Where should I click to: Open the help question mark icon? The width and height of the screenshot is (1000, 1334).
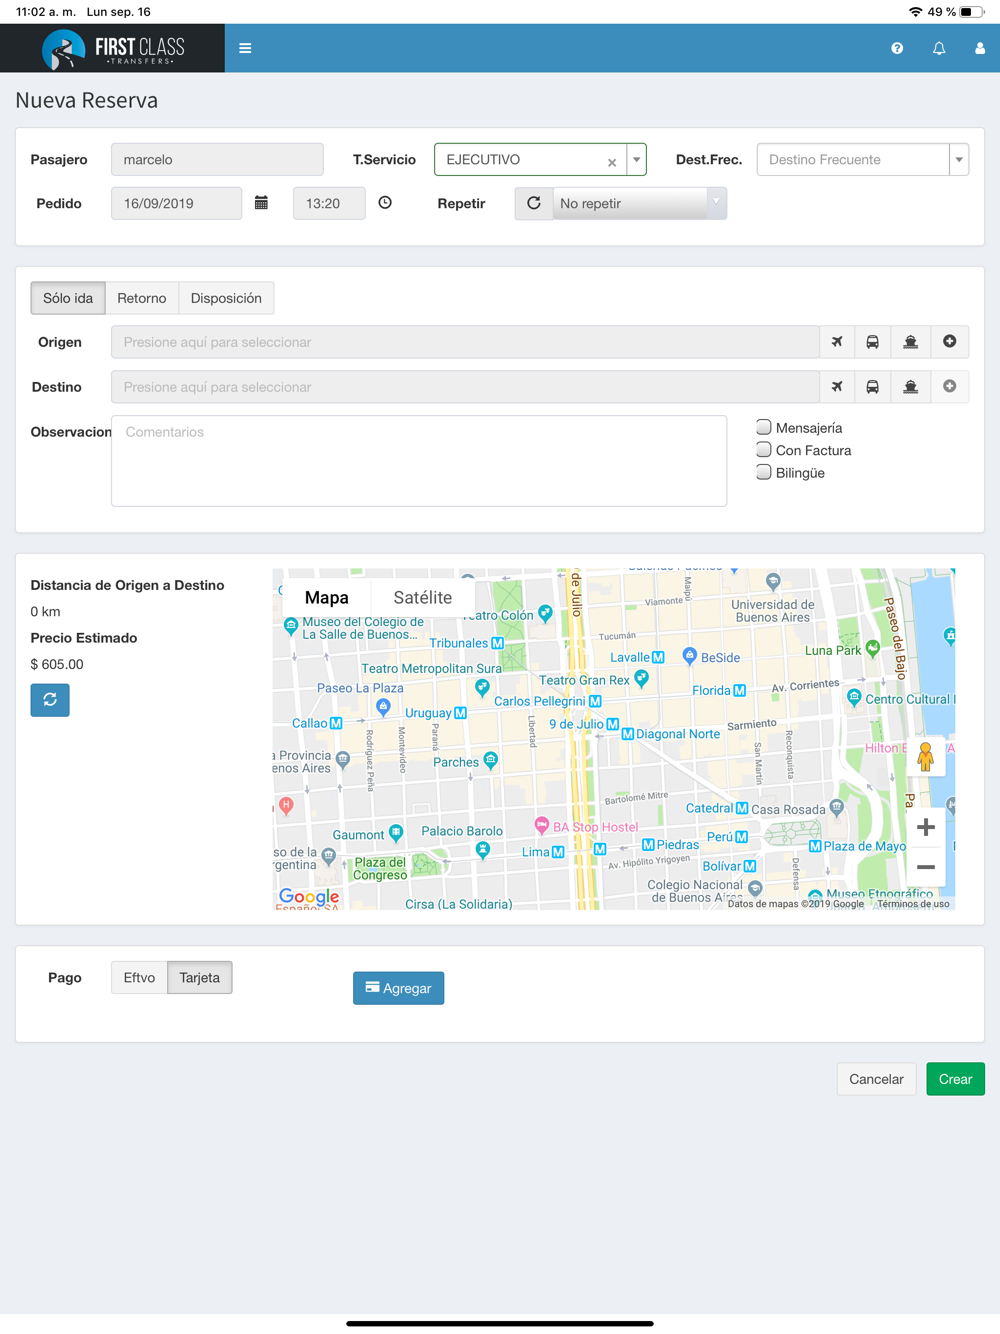(897, 48)
